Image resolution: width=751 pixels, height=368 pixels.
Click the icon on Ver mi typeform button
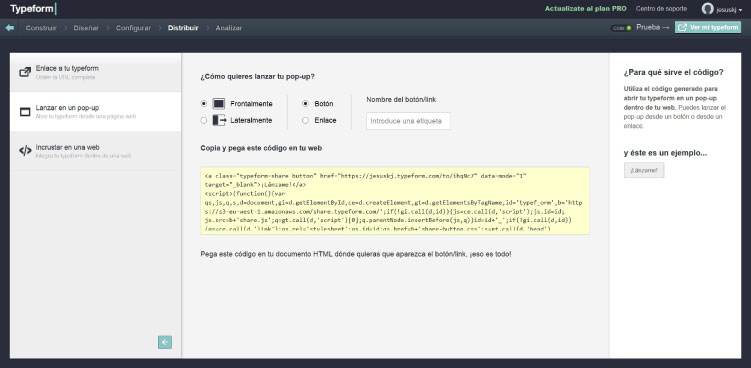click(683, 28)
